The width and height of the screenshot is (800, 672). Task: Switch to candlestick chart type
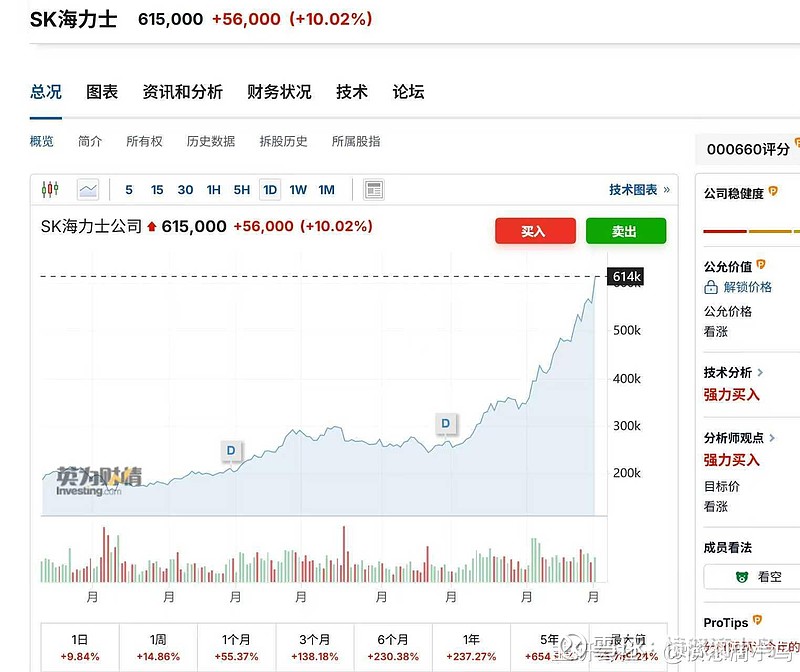coord(50,189)
